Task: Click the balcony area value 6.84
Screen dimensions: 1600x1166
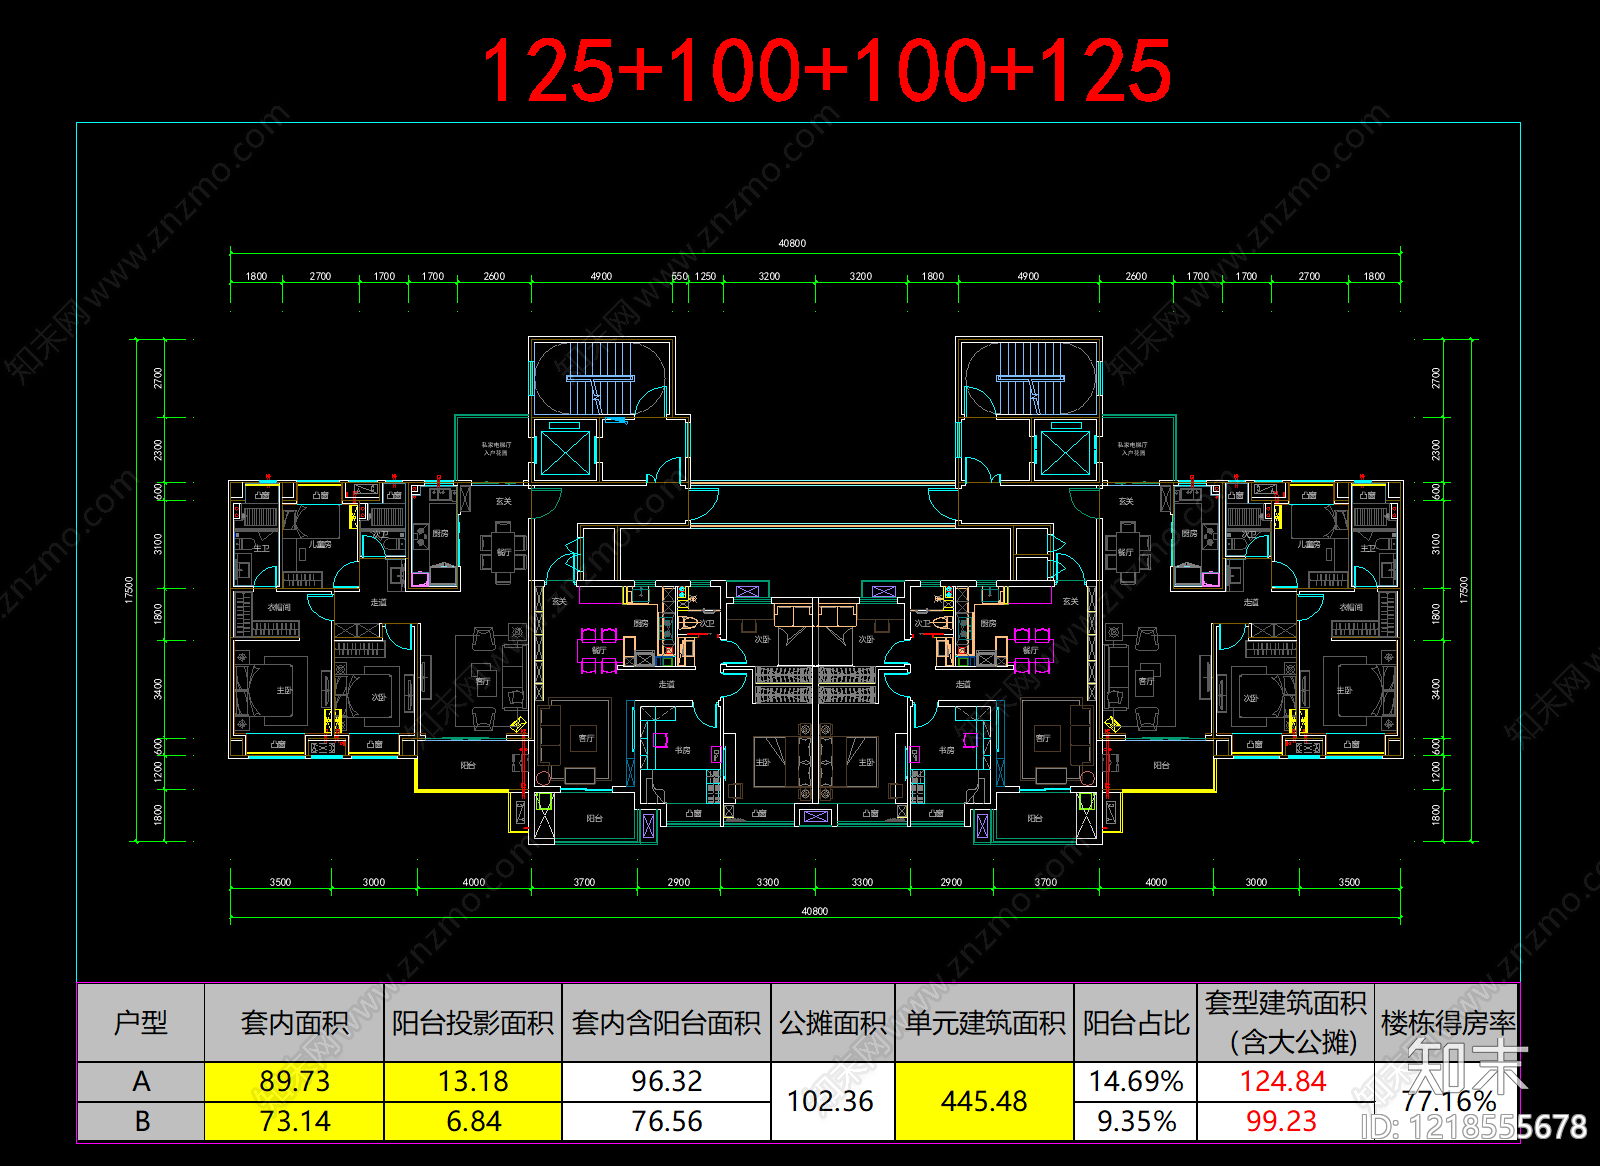Action: [x=473, y=1122]
